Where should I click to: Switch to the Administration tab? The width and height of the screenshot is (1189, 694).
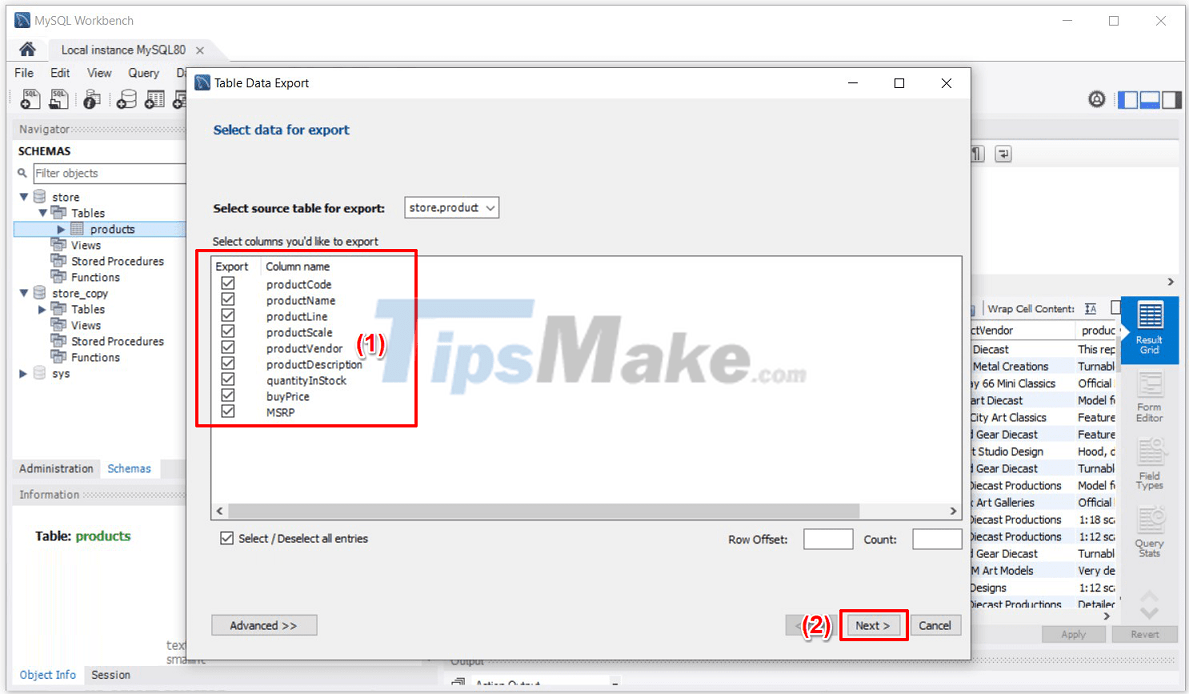point(55,468)
